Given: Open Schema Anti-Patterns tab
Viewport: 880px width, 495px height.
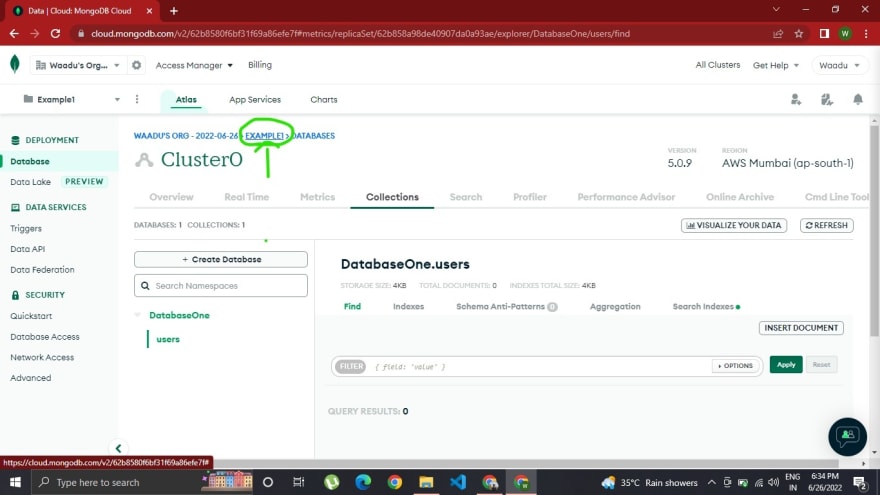Looking at the screenshot, I should pos(506,306).
